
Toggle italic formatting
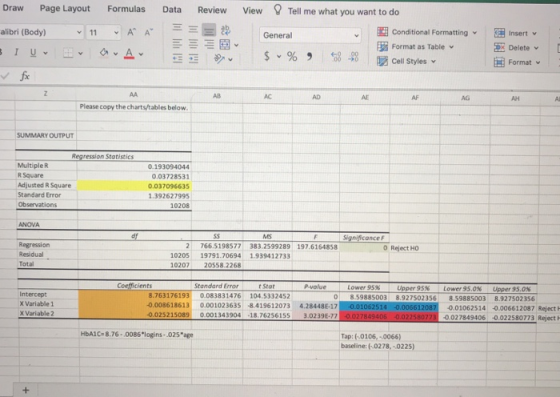16,52
